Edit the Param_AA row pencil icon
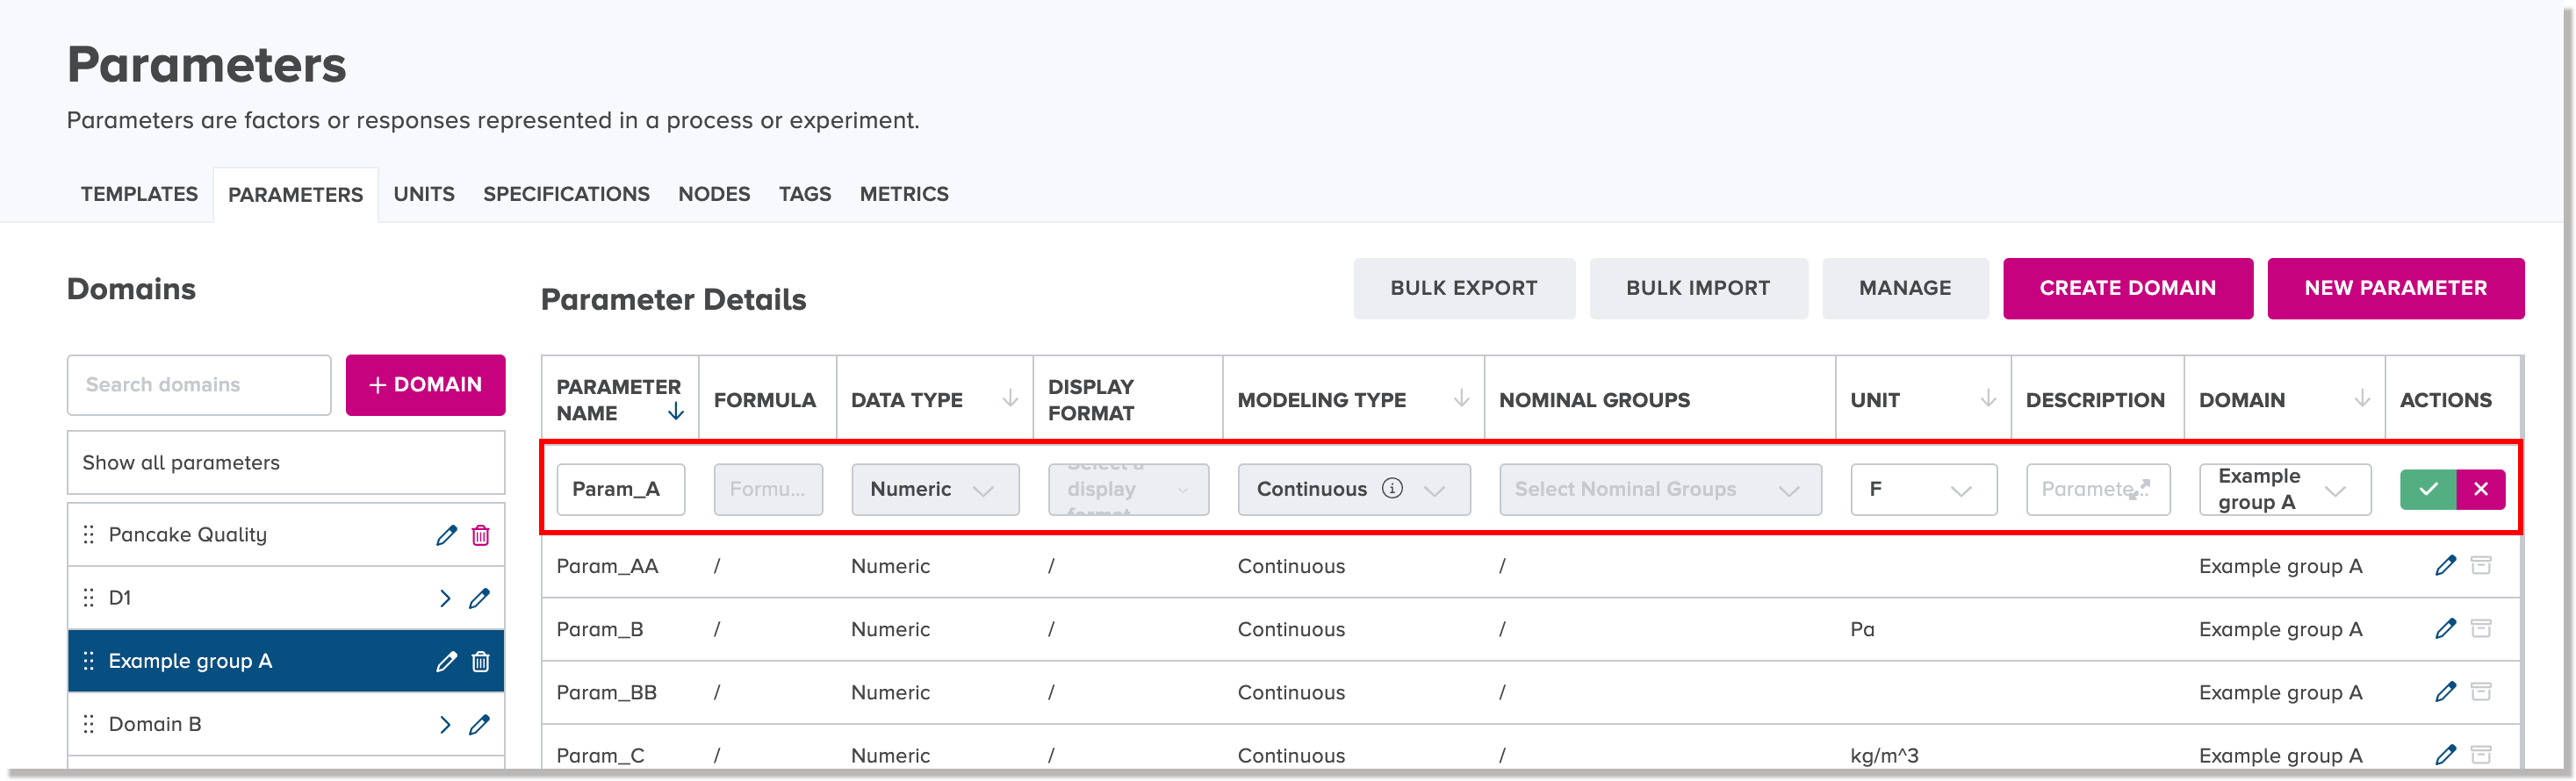The height and width of the screenshot is (781, 2576). (x=2445, y=566)
